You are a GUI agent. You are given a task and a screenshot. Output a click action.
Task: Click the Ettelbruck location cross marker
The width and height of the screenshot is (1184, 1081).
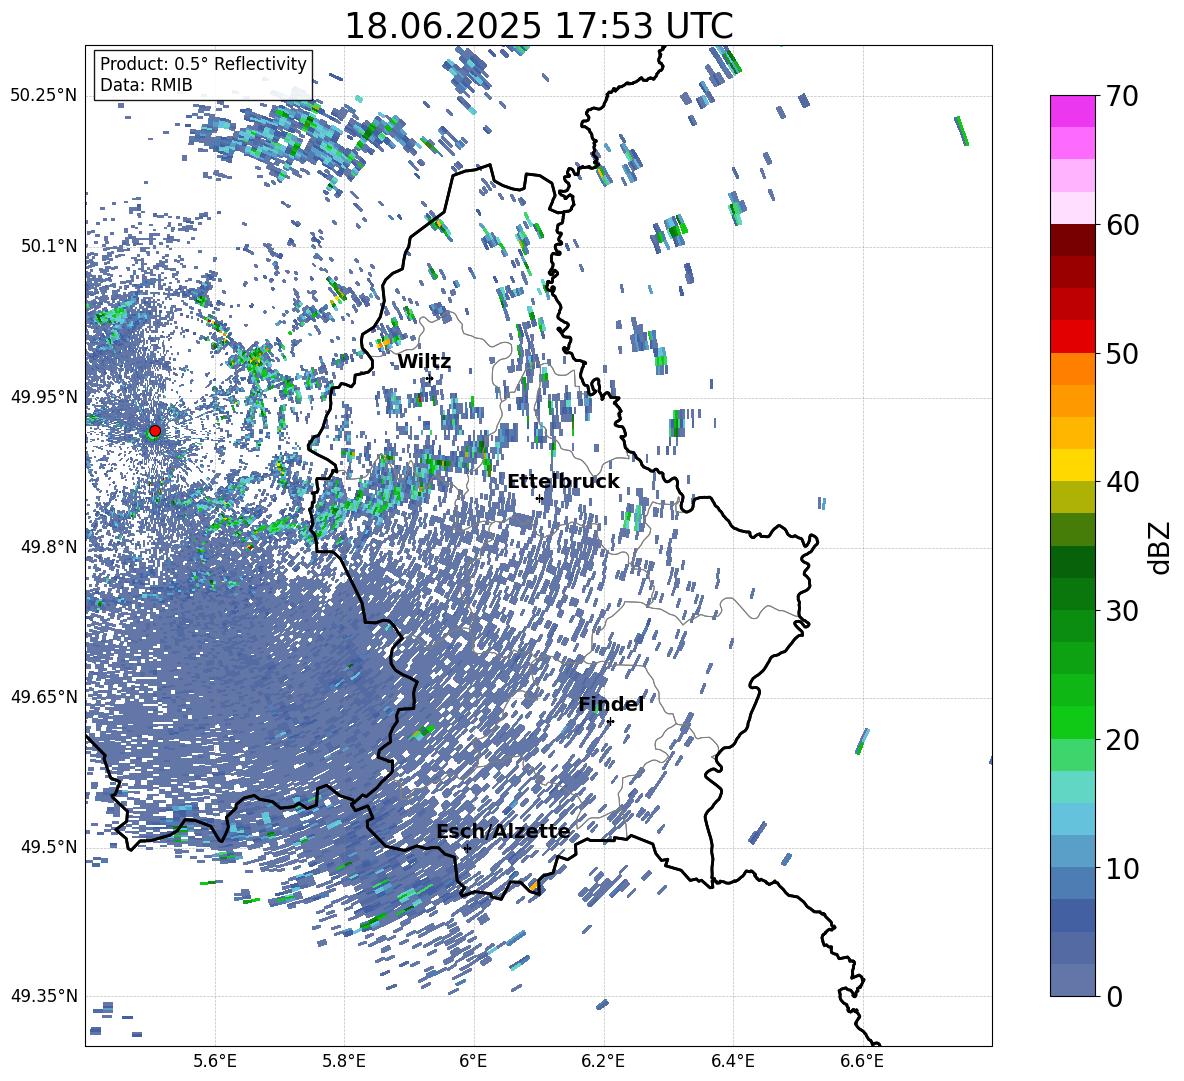click(539, 499)
